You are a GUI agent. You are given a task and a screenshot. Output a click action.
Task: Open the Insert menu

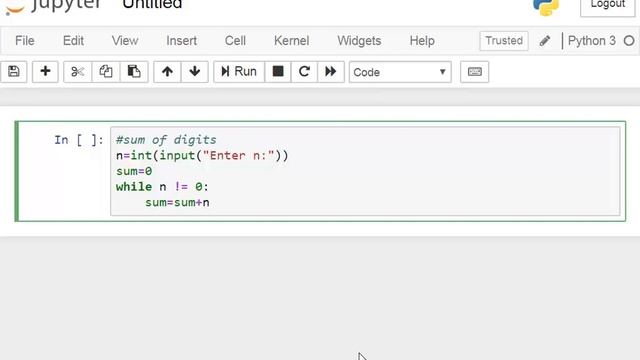pyautogui.click(x=182, y=41)
